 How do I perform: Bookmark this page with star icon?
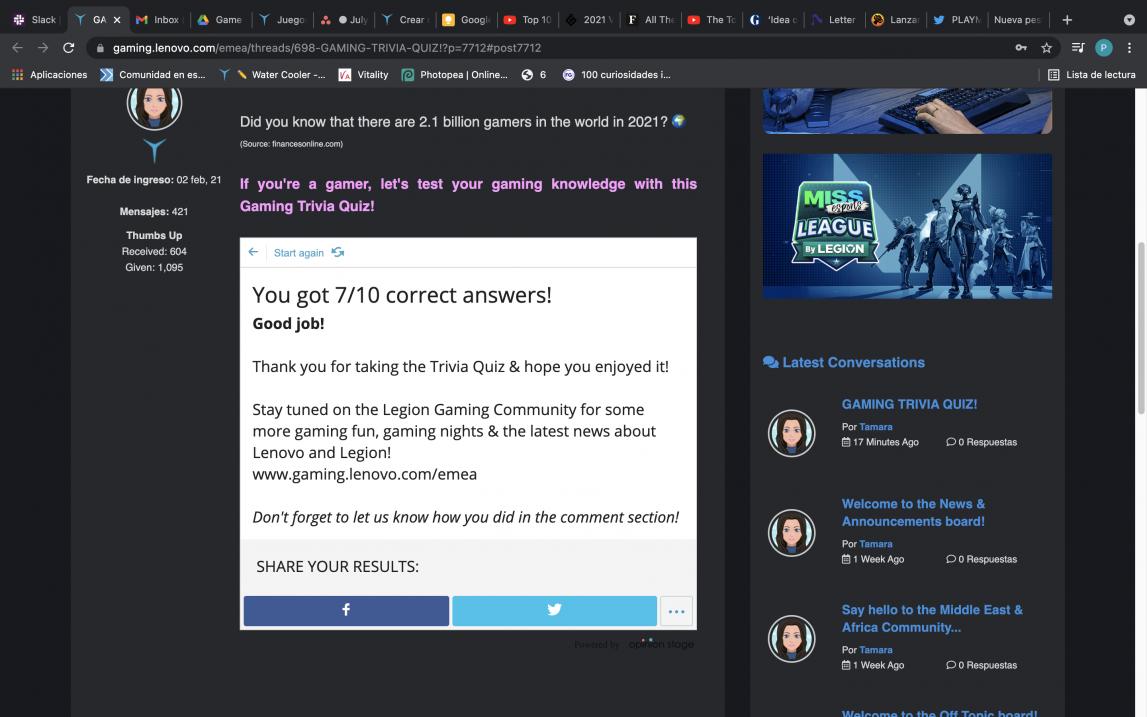pos(1046,48)
